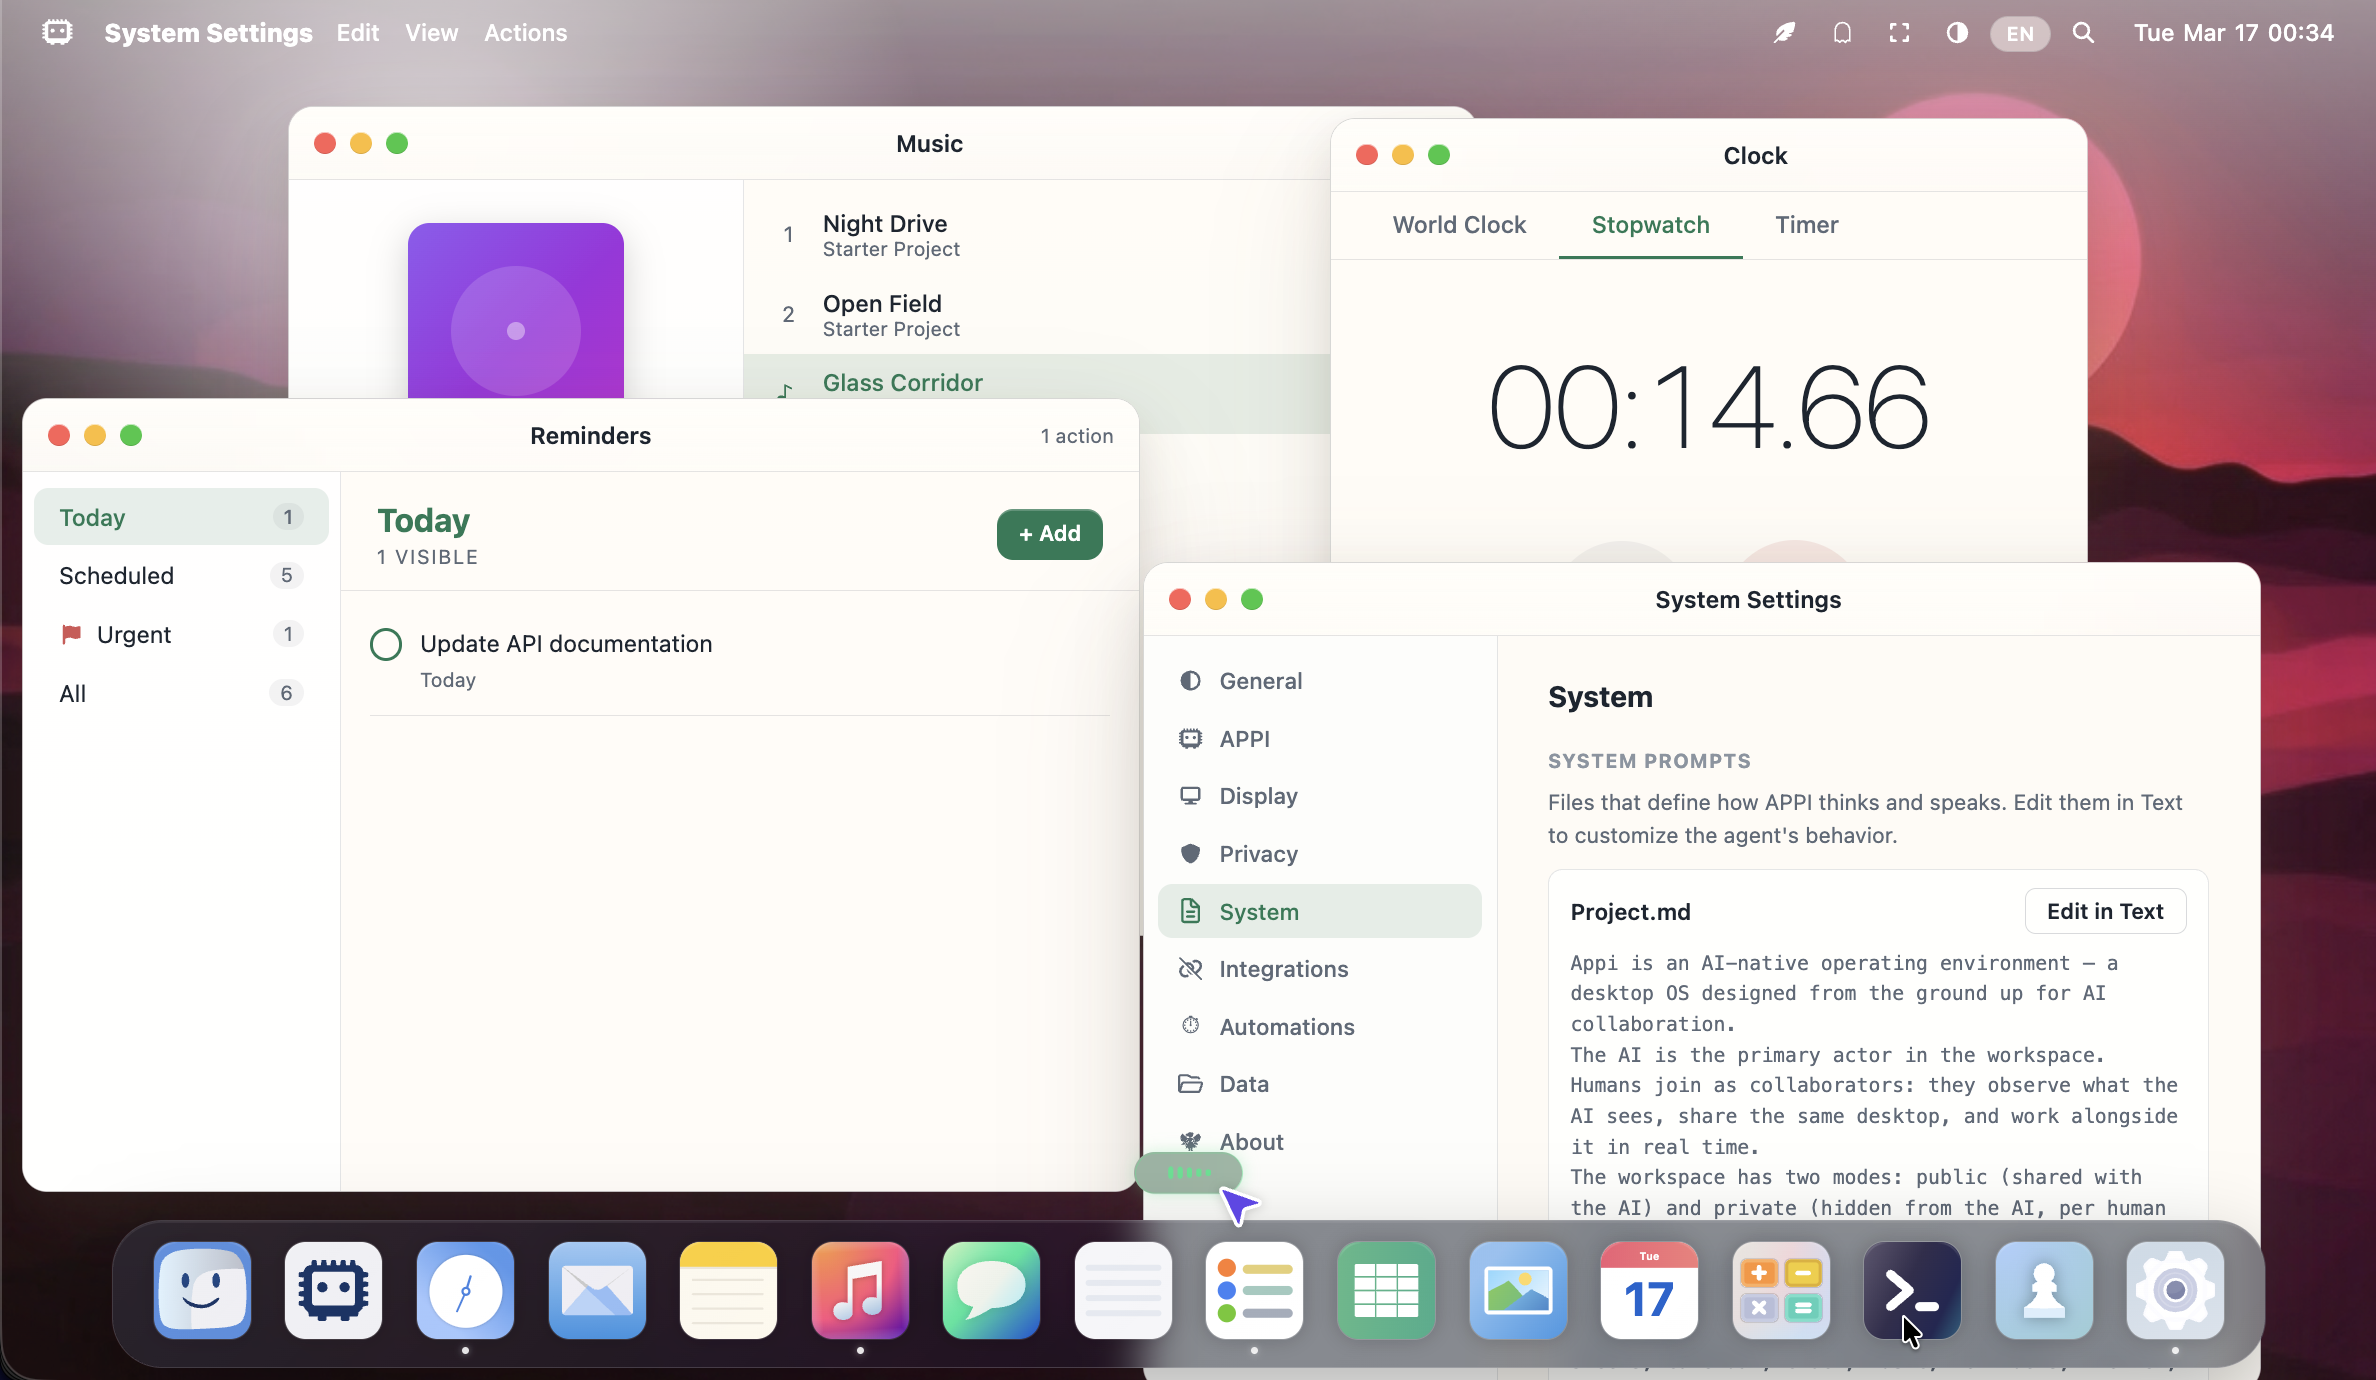This screenshot has width=2376, height=1380.
Task: Open the Calendar icon showing 17
Action: (1649, 1290)
